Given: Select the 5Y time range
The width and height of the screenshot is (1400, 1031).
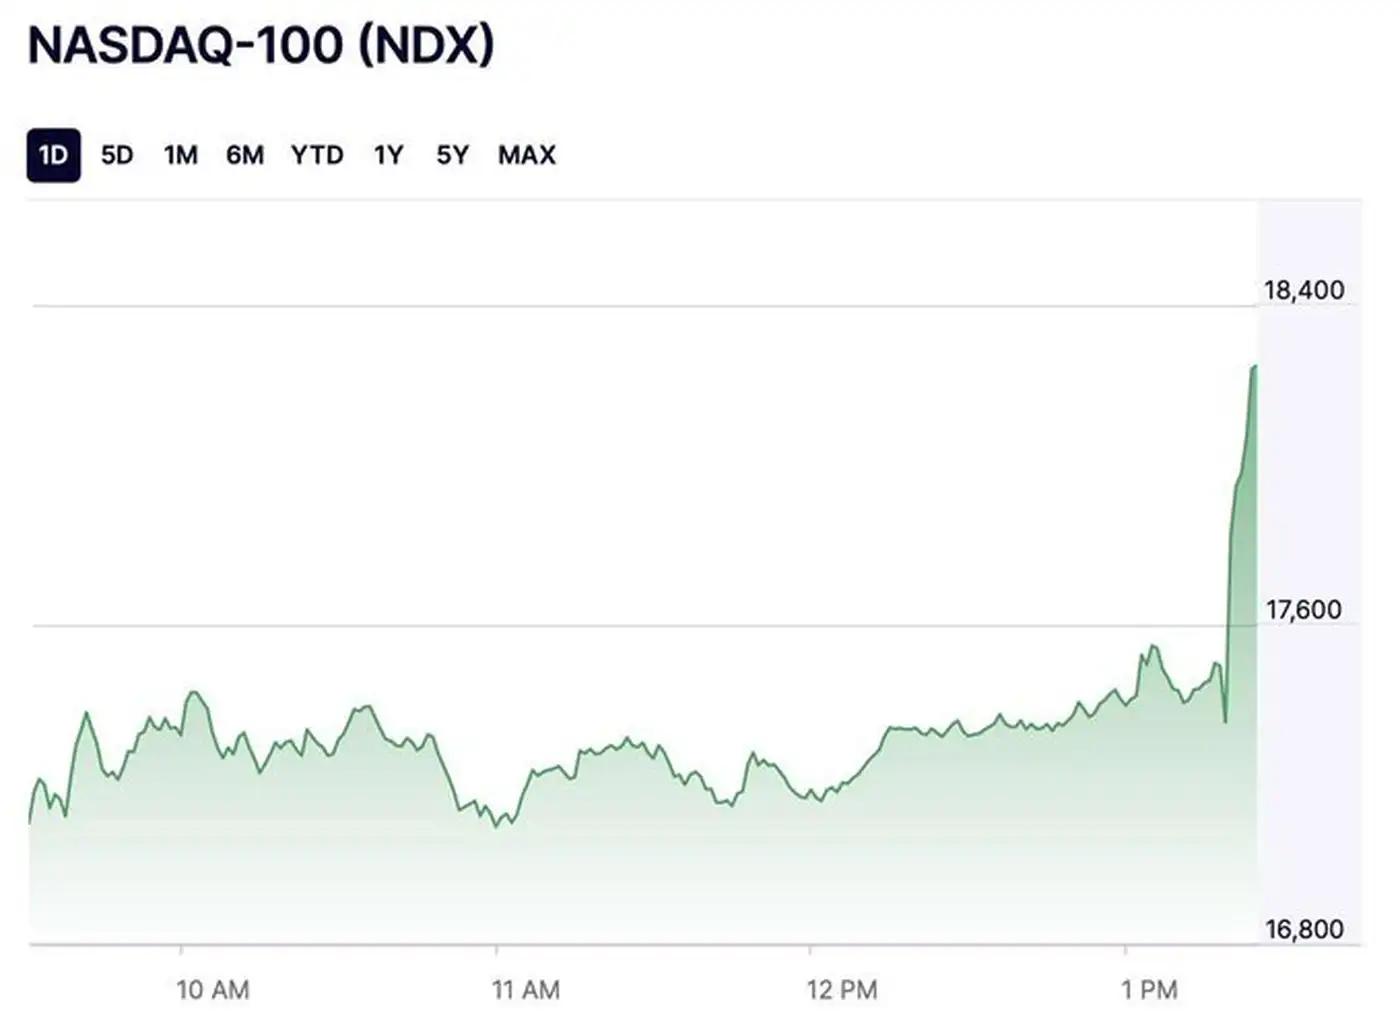Looking at the screenshot, I should pyautogui.click(x=452, y=155).
